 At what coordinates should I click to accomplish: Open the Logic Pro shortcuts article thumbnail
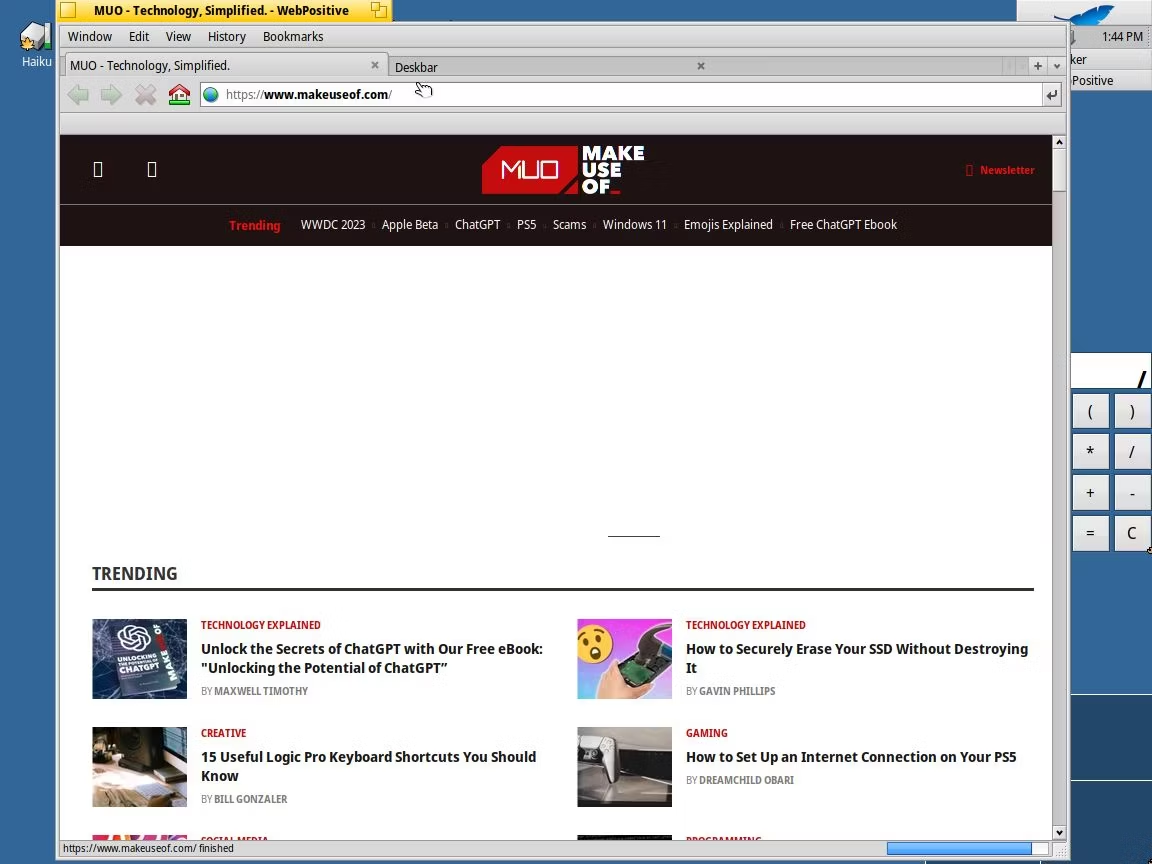pyautogui.click(x=140, y=767)
